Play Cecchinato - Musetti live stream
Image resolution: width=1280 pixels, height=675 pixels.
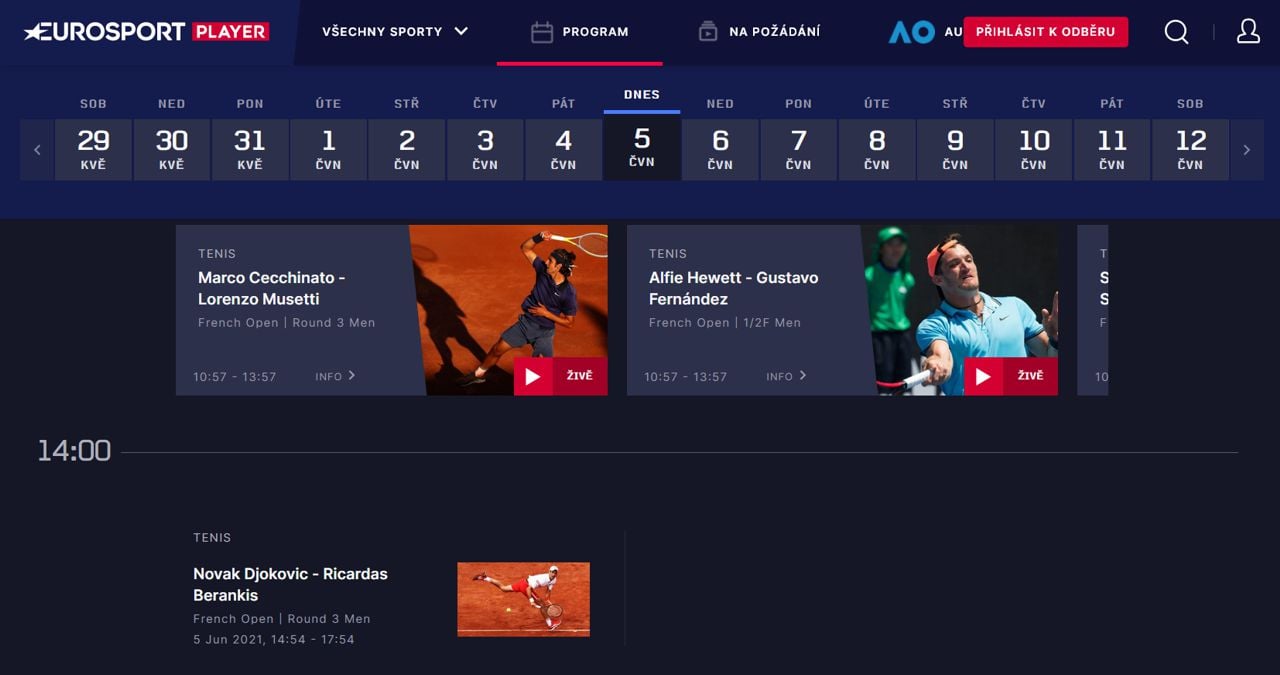click(560, 376)
